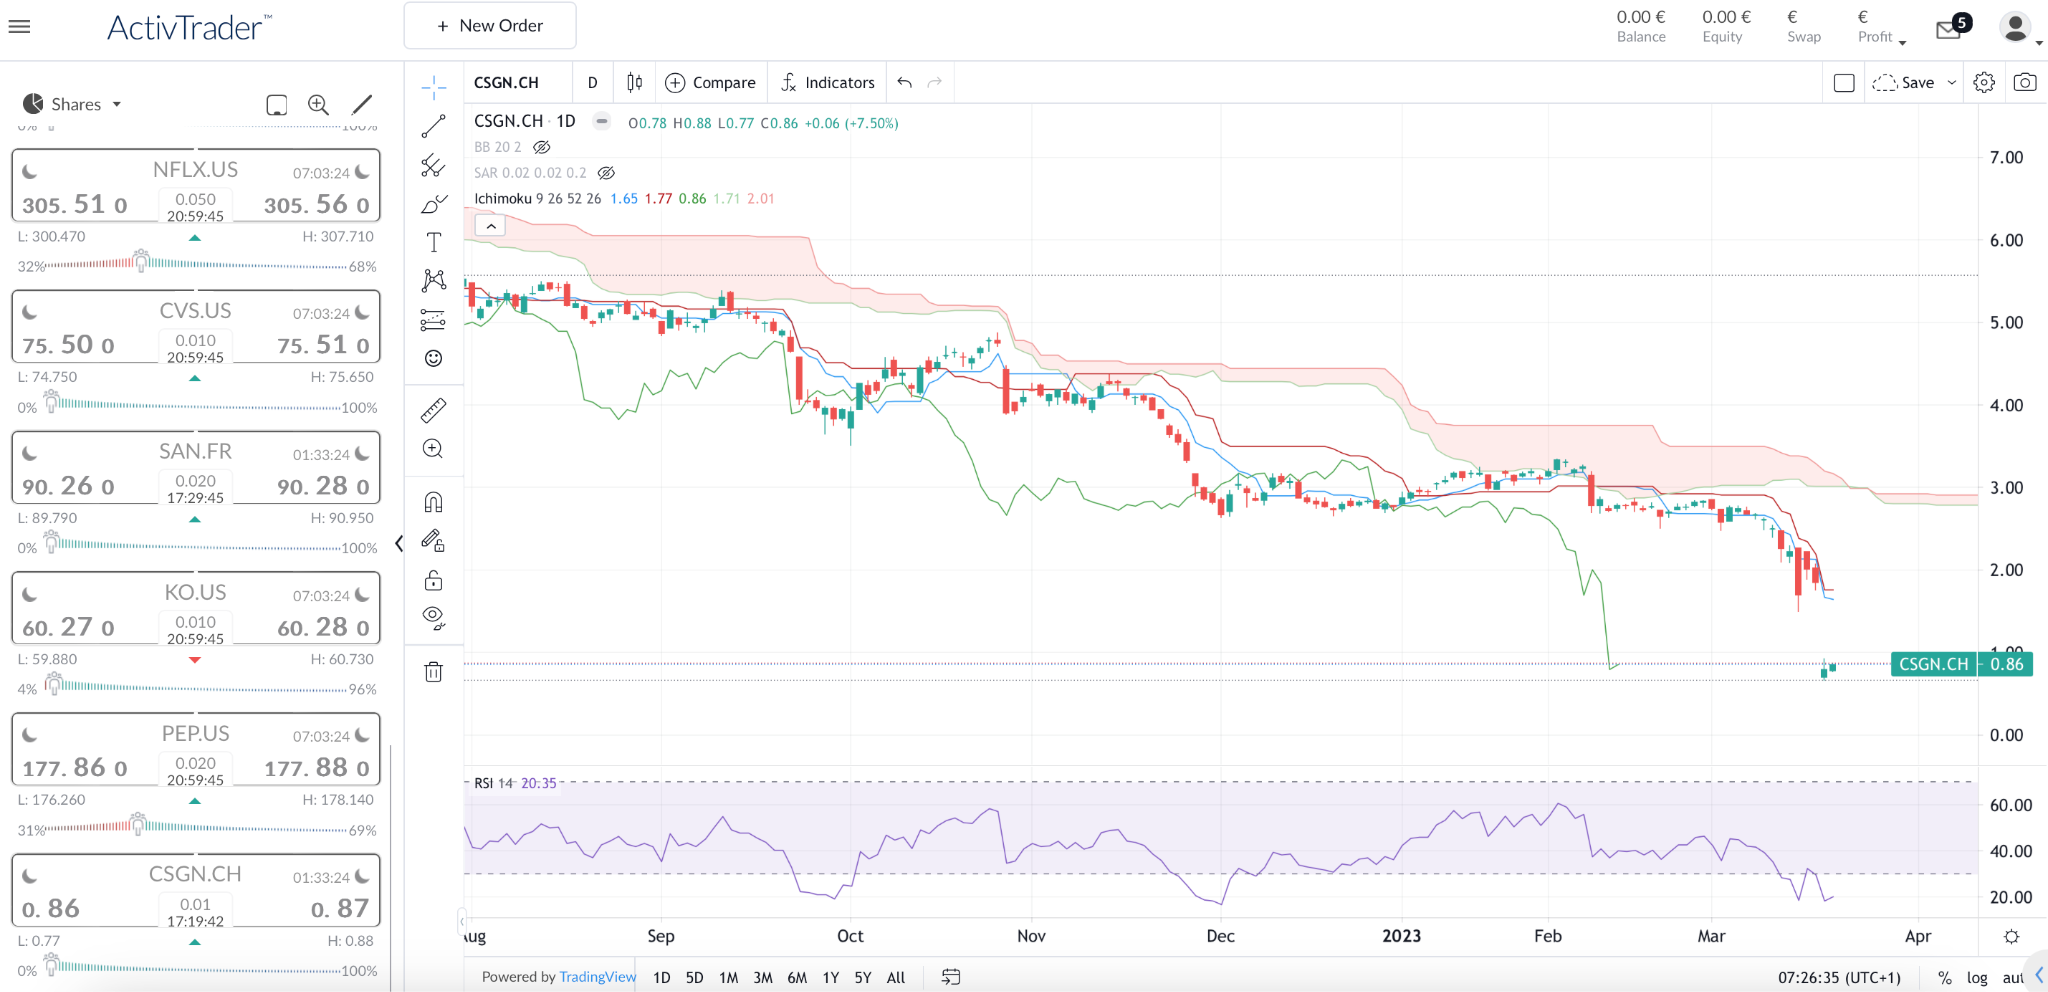Screen dimensions: 2048x992
Task: Toggle stay in drawing mode
Action: 433,541
